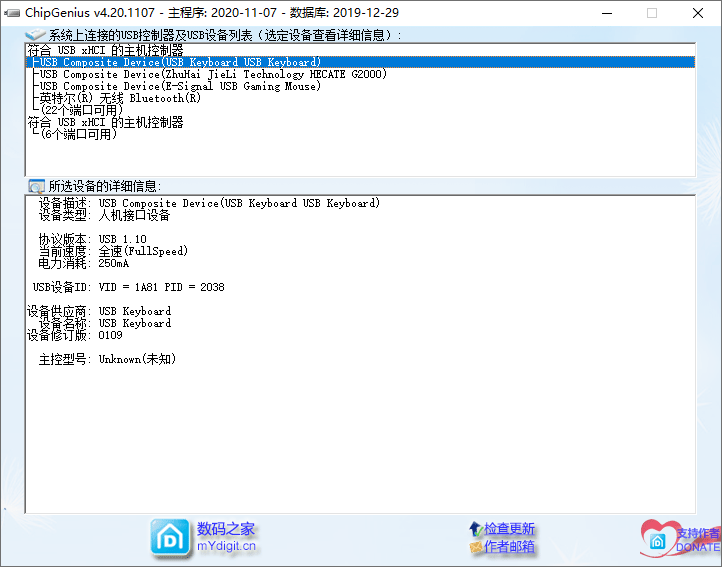
Task: Click the 检查更新 arrow icon
Action: coord(475,529)
